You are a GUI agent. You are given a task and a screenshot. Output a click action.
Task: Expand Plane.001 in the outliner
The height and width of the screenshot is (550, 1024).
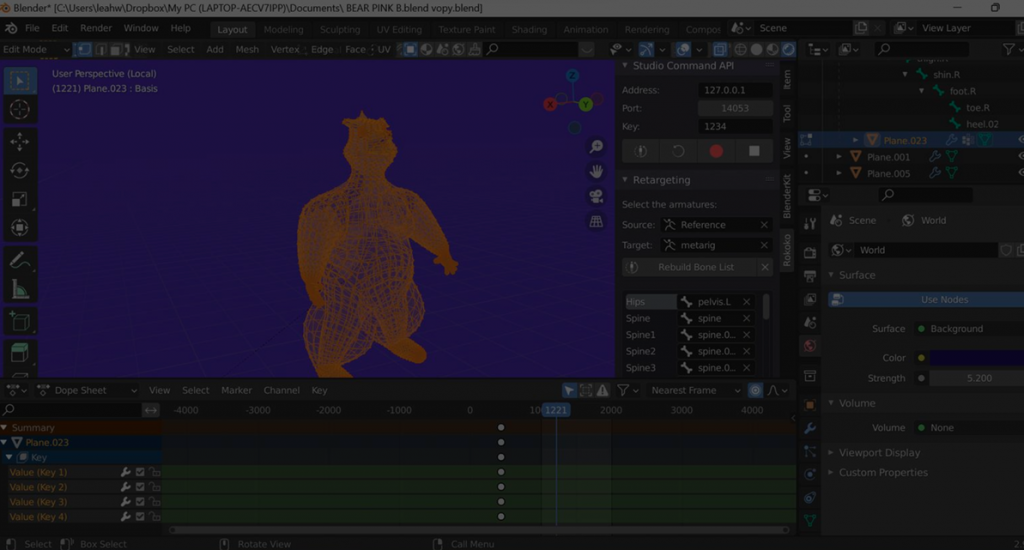point(839,157)
